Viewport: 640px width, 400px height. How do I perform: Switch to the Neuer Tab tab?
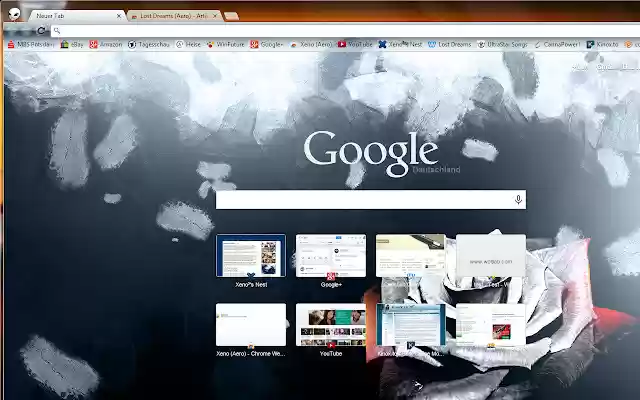pos(77,16)
